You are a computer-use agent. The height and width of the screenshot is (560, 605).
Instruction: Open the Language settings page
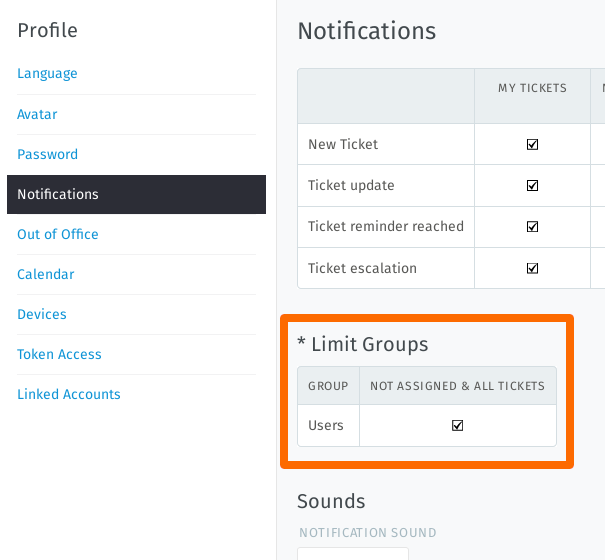47,74
